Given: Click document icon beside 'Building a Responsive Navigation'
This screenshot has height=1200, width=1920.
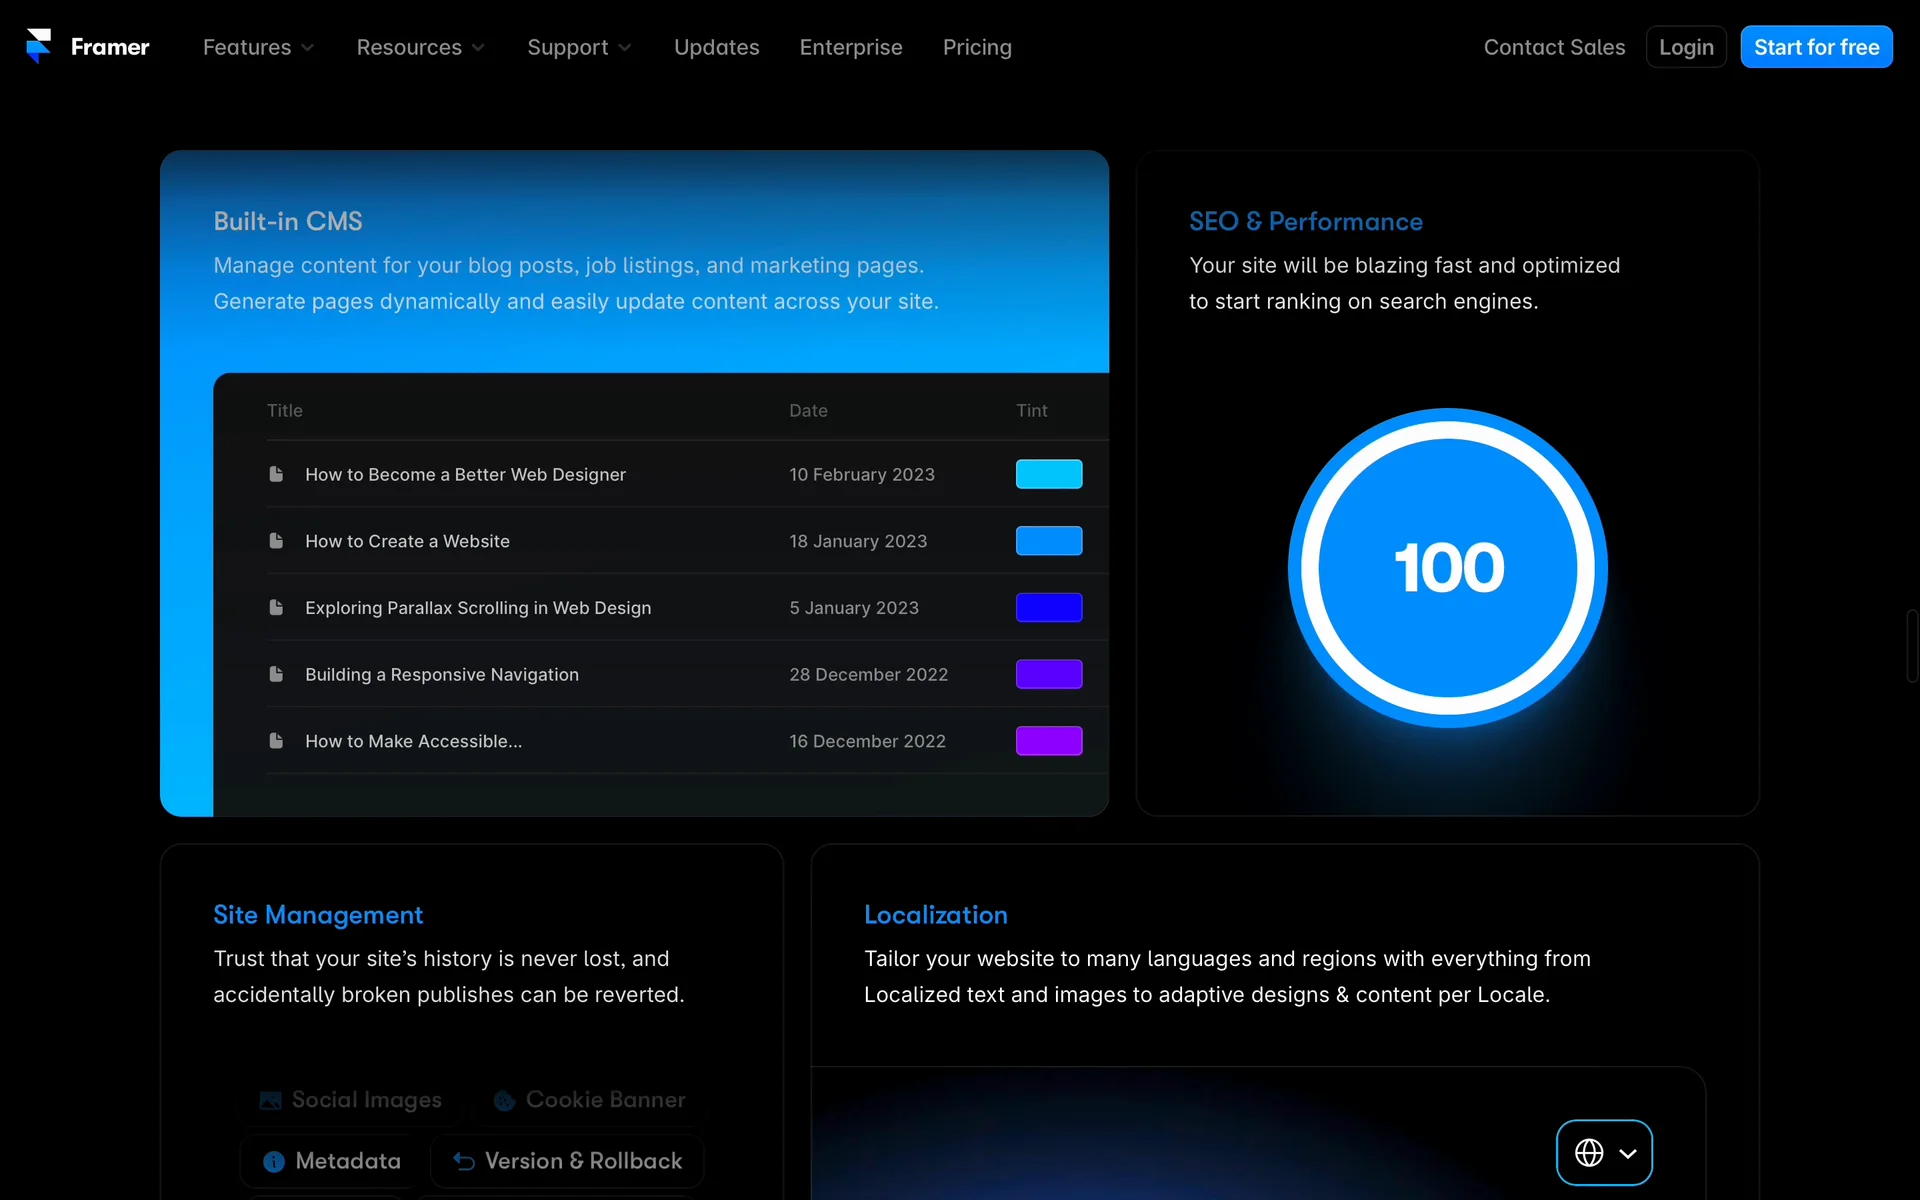Looking at the screenshot, I should coord(276,674).
